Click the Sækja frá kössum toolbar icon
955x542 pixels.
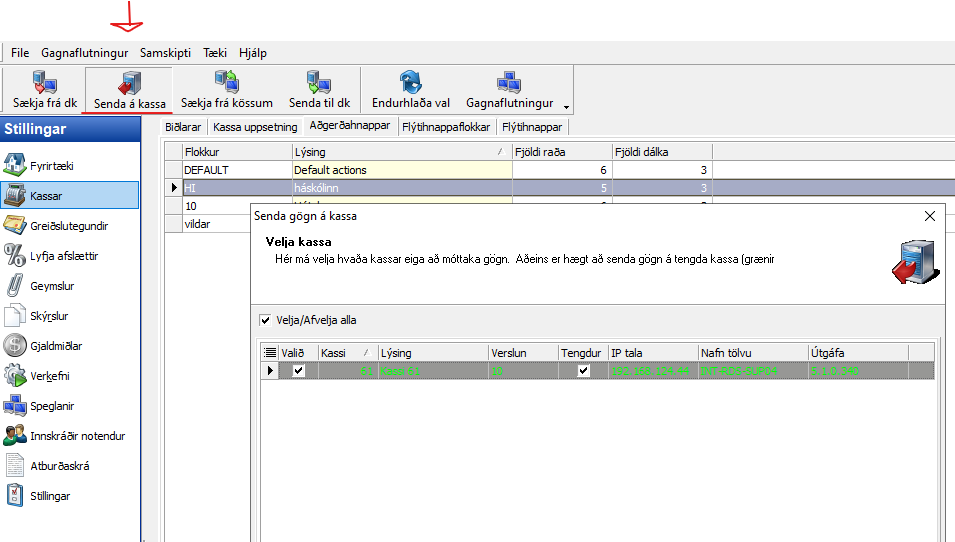[227, 82]
